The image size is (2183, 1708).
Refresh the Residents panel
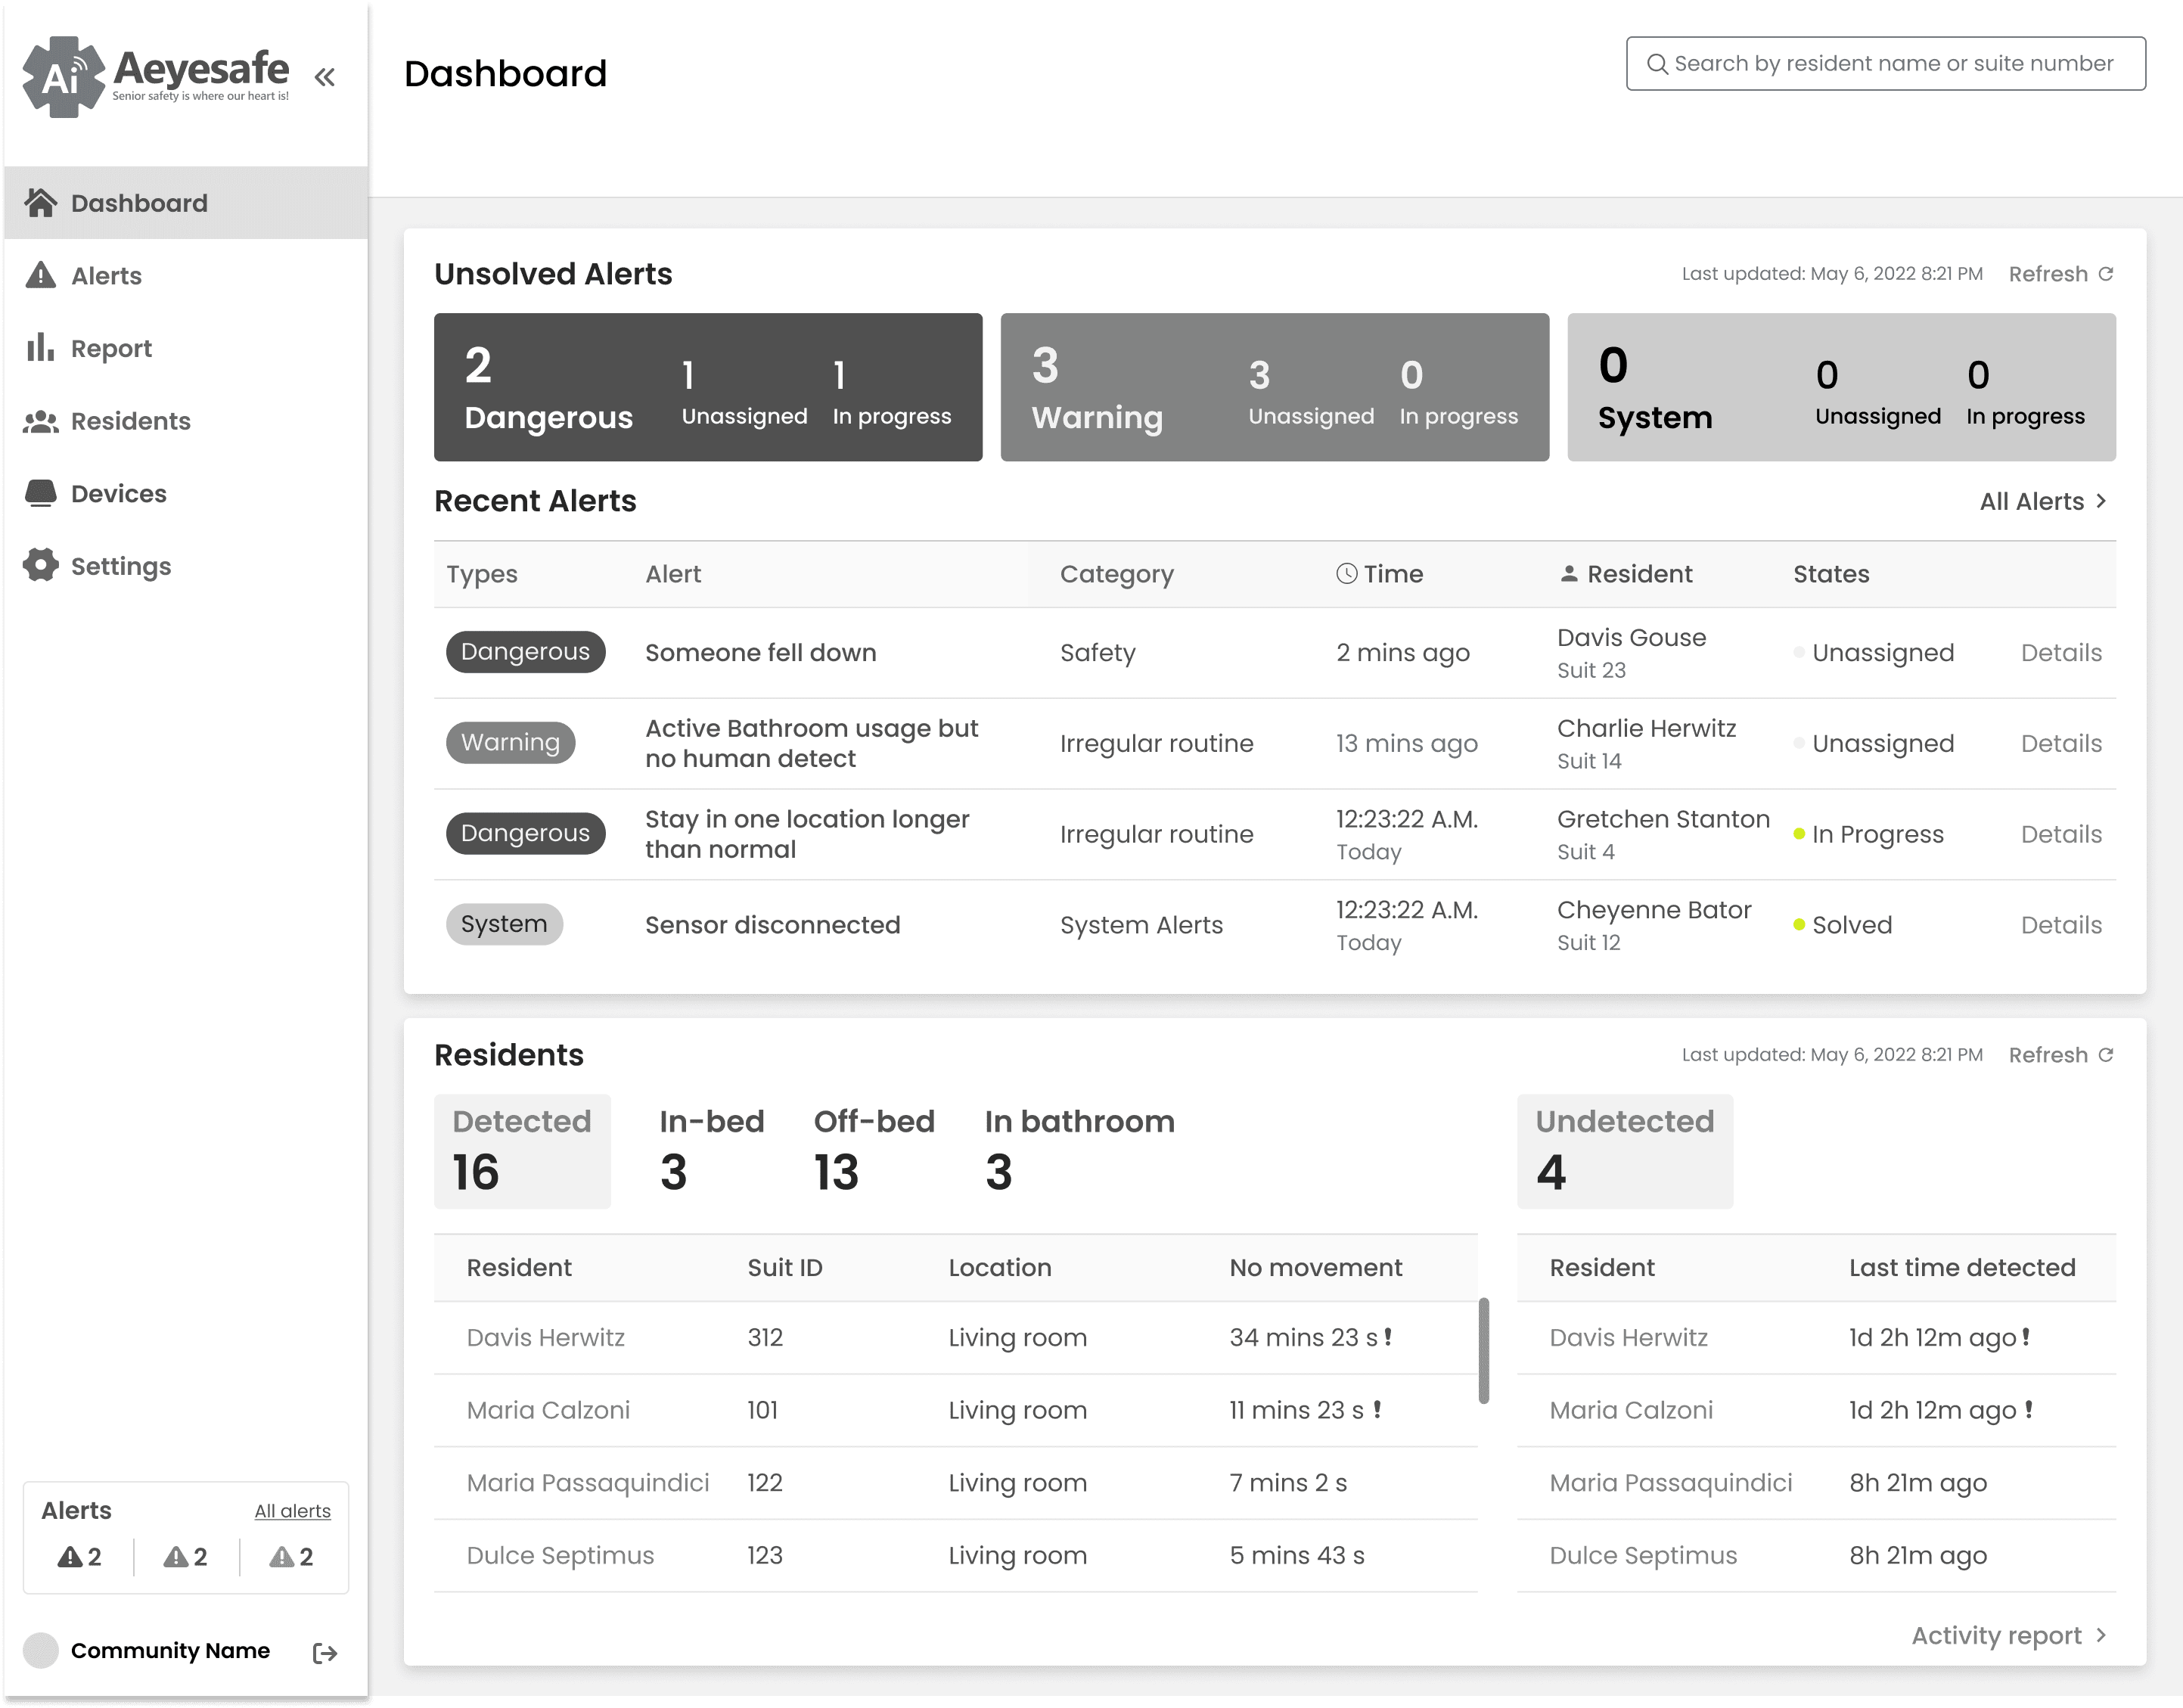tap(2061, 1055)
